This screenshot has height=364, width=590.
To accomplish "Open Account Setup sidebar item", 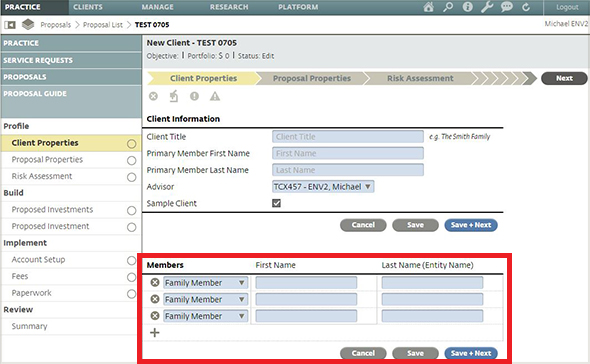I will click(x=38, y=260).
